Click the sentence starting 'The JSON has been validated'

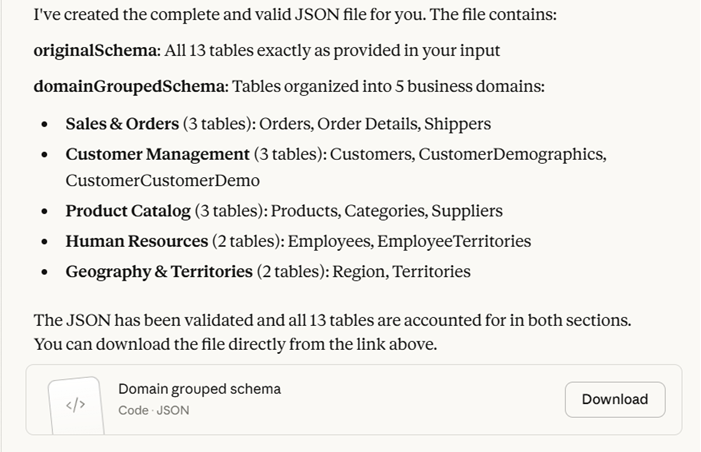332,321
